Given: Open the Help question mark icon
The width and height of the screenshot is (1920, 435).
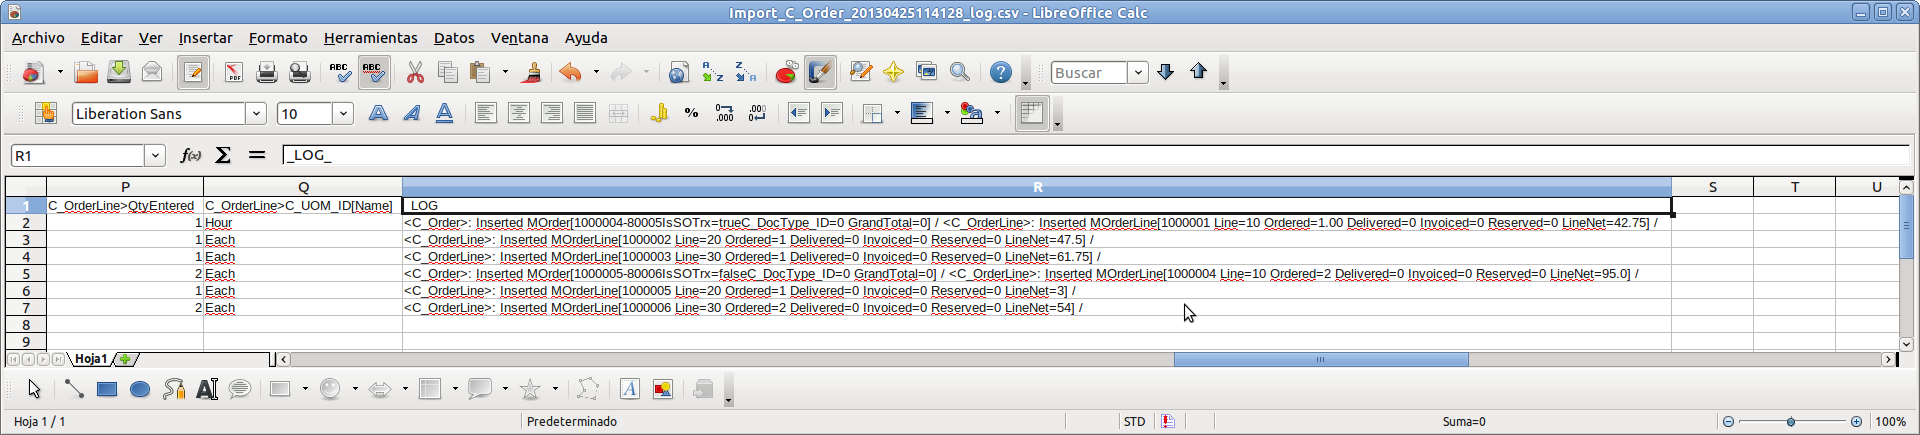Looking at the screenshot, I should tap(1000, 73).
